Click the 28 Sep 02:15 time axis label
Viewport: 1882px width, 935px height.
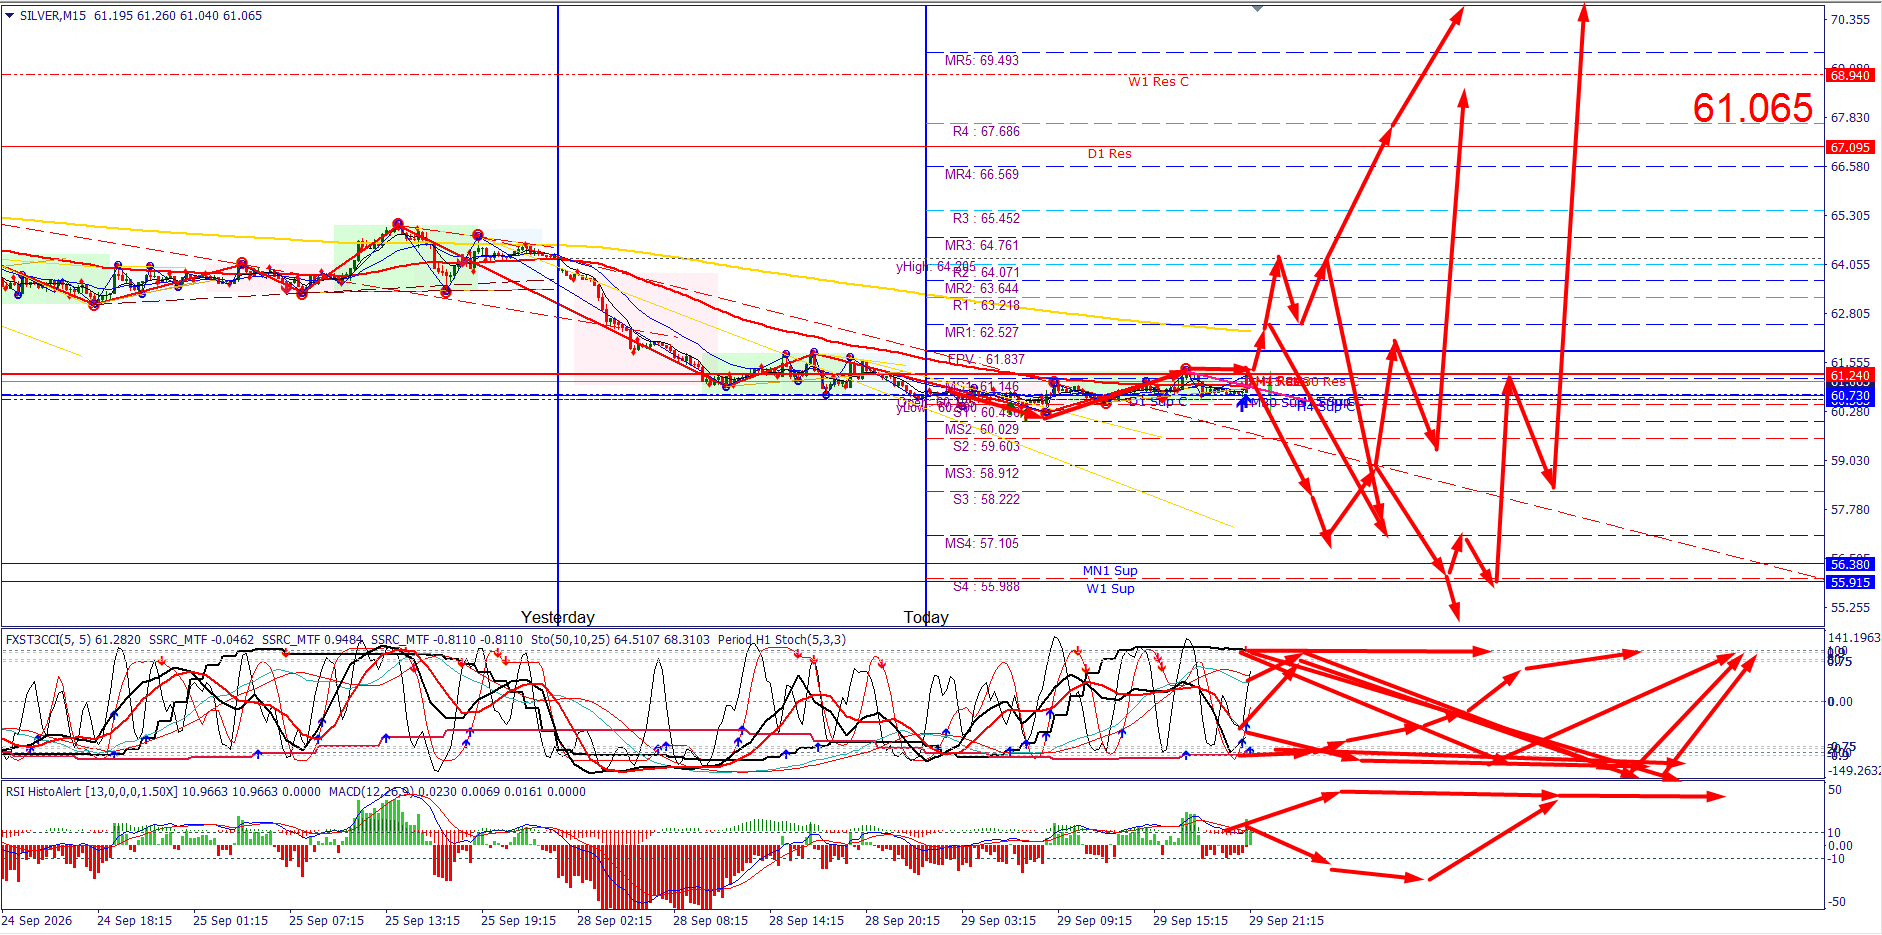point(614,921)
